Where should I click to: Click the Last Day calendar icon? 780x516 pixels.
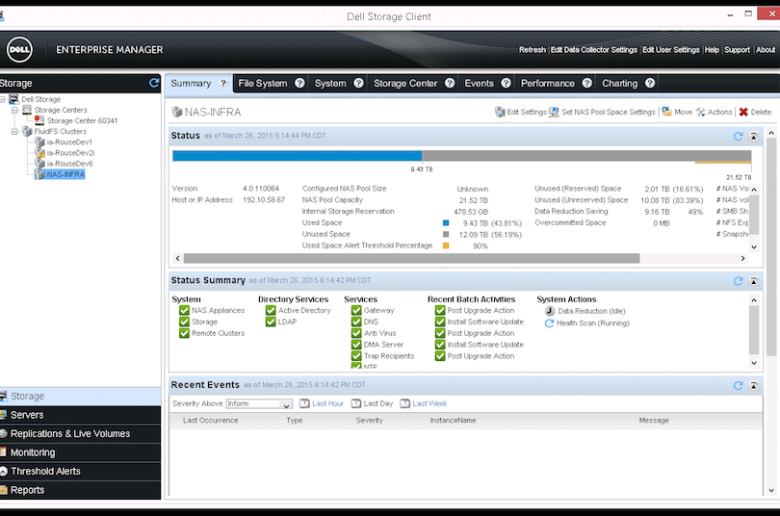[x=356, y=404]
